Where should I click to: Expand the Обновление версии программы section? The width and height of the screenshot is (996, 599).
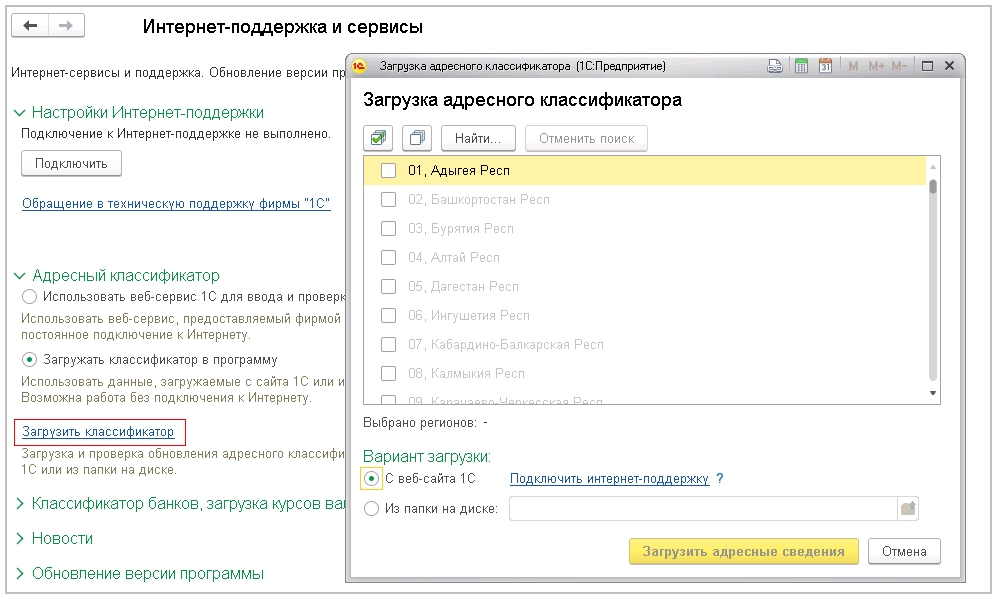(20, 575)
